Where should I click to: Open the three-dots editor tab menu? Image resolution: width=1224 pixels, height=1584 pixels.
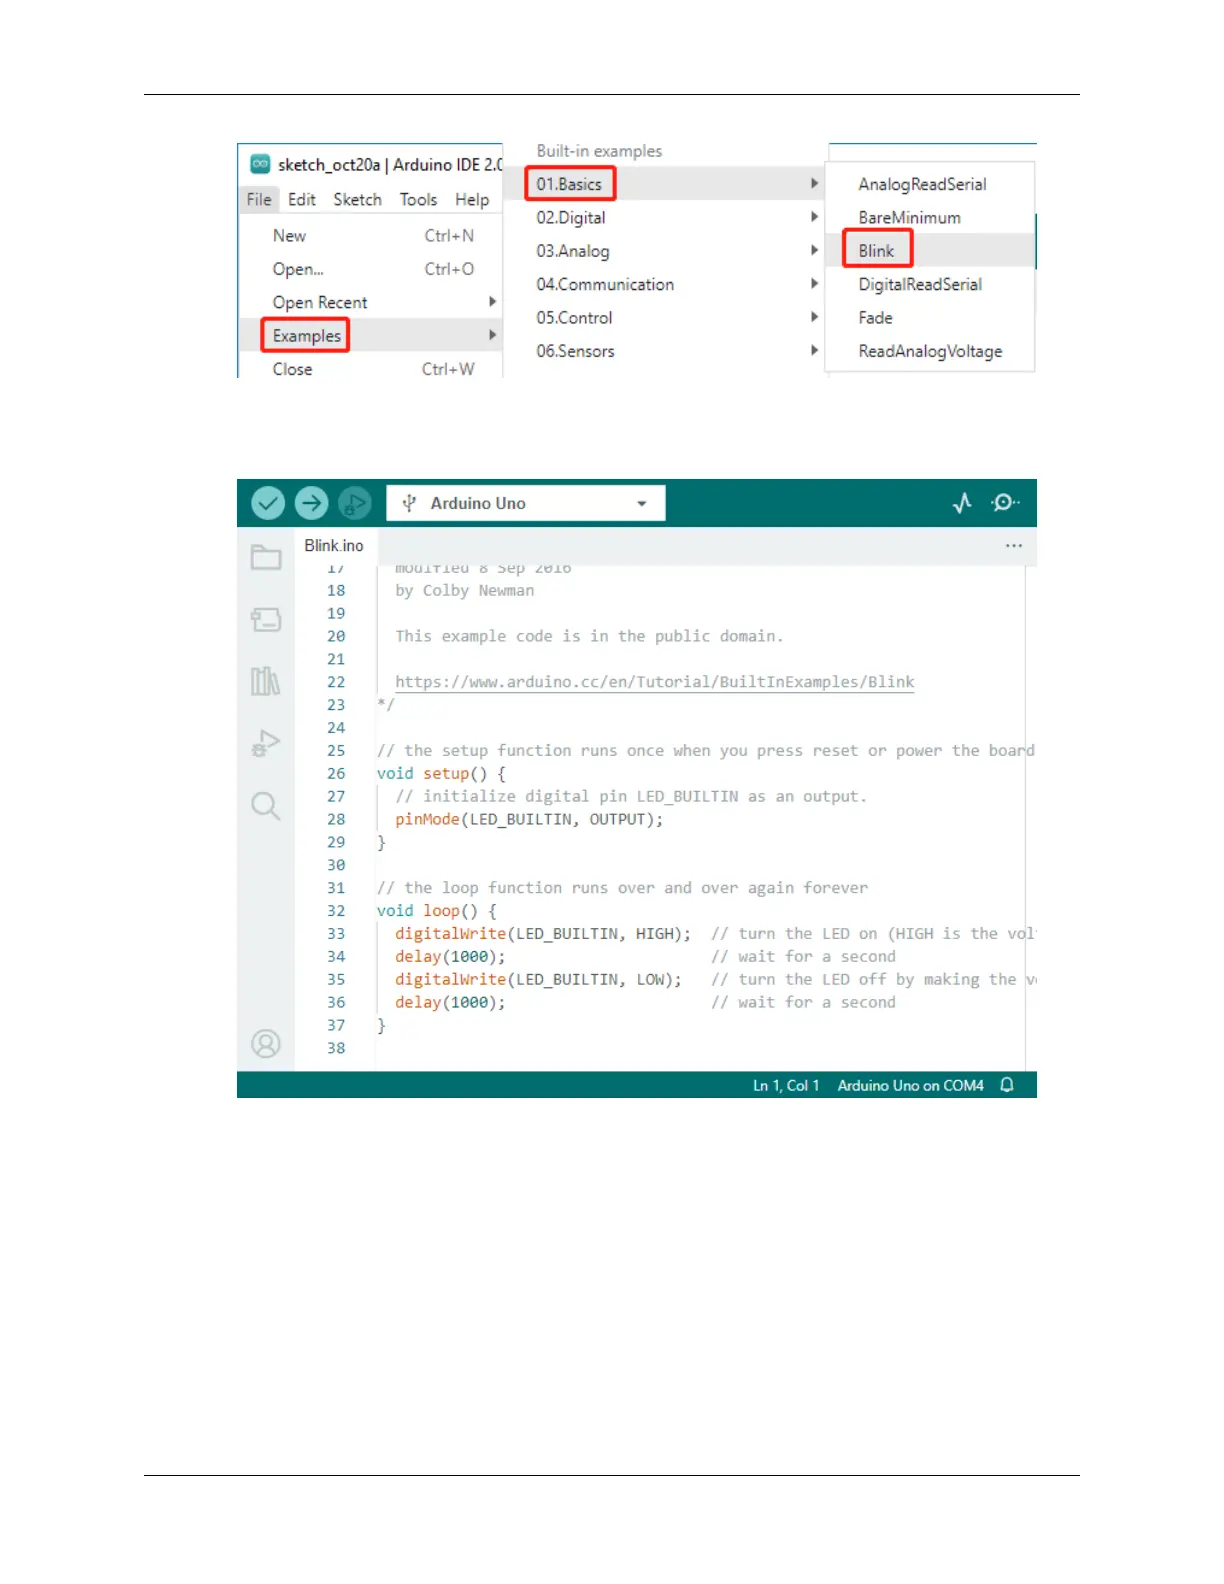tap(1014, 546)
